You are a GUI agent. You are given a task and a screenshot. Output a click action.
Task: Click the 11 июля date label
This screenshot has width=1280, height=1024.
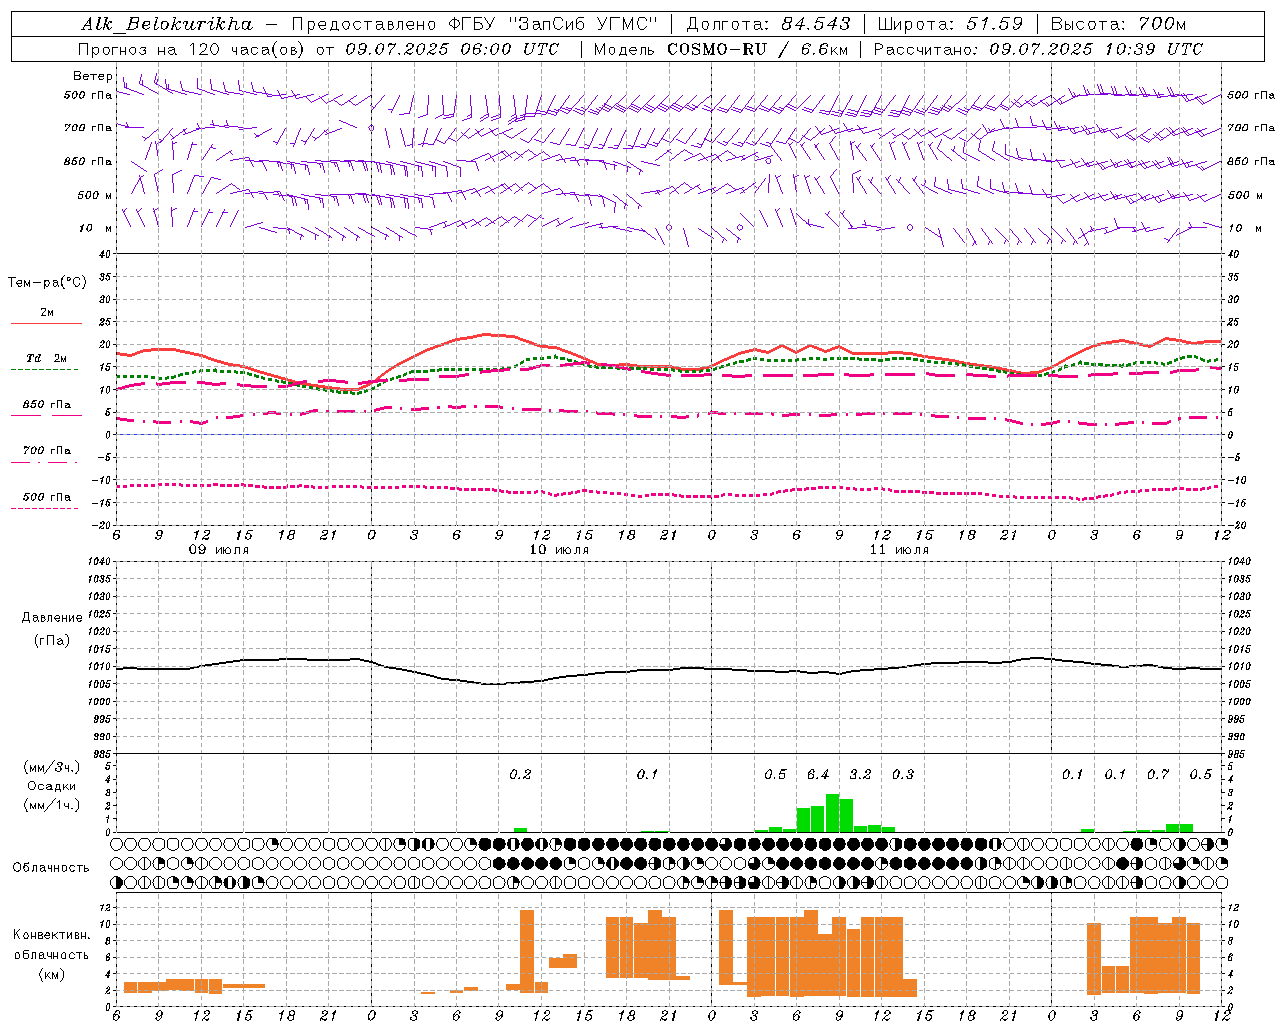[x=899, y=550]
